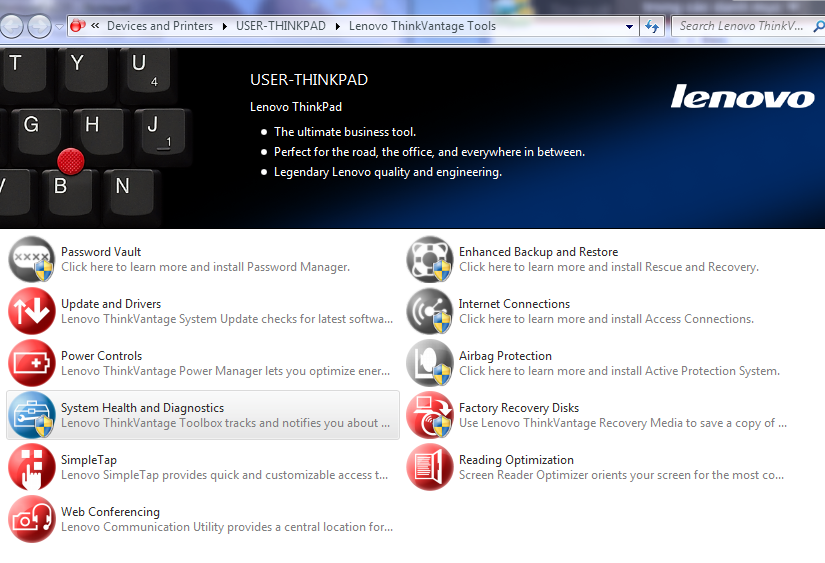
Task: Open the recent pages dropdown next to Forward
Action: point(59,26)
